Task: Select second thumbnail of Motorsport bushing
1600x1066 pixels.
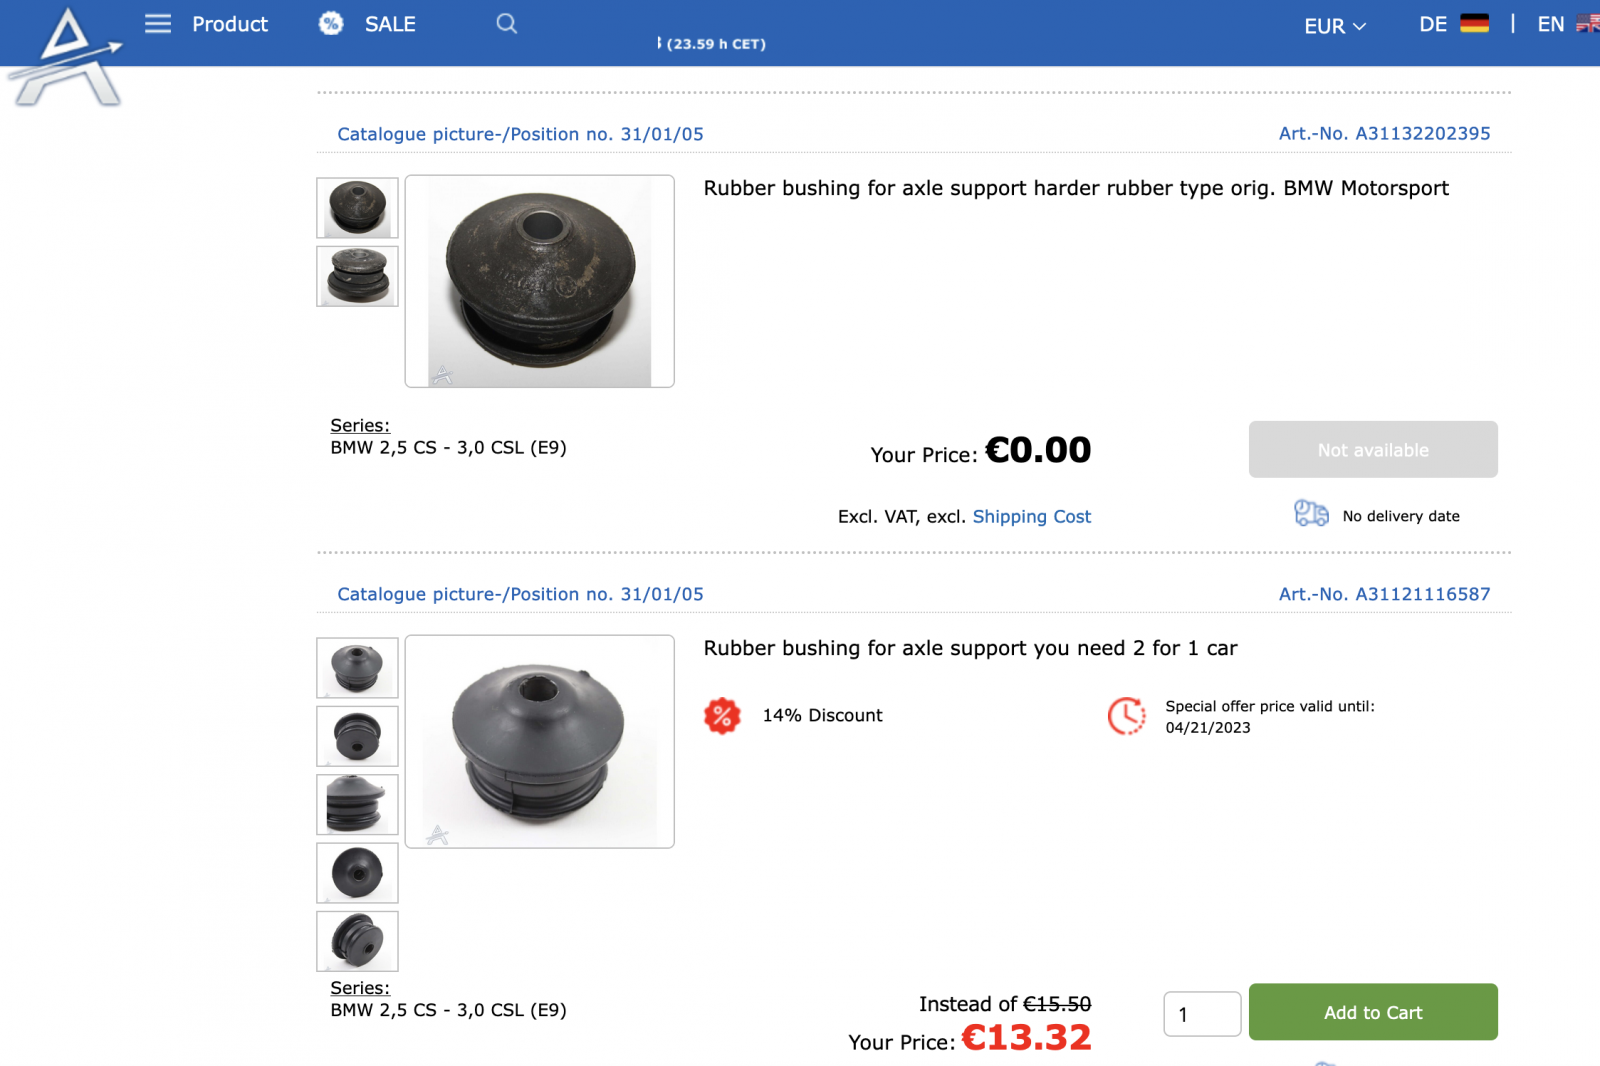Action: coord(357,276)
